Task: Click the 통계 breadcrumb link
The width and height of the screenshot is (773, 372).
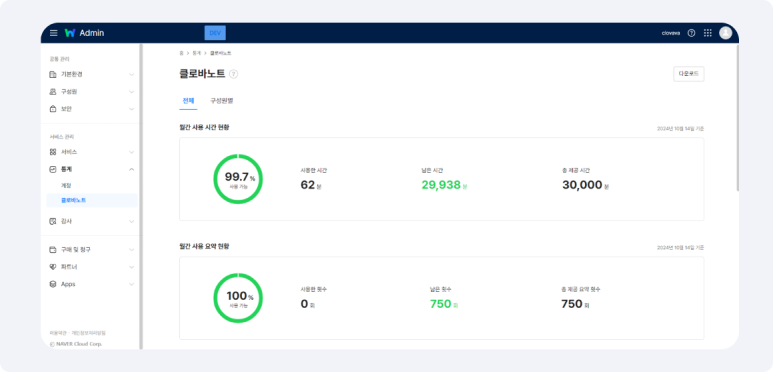Action: 196,53
